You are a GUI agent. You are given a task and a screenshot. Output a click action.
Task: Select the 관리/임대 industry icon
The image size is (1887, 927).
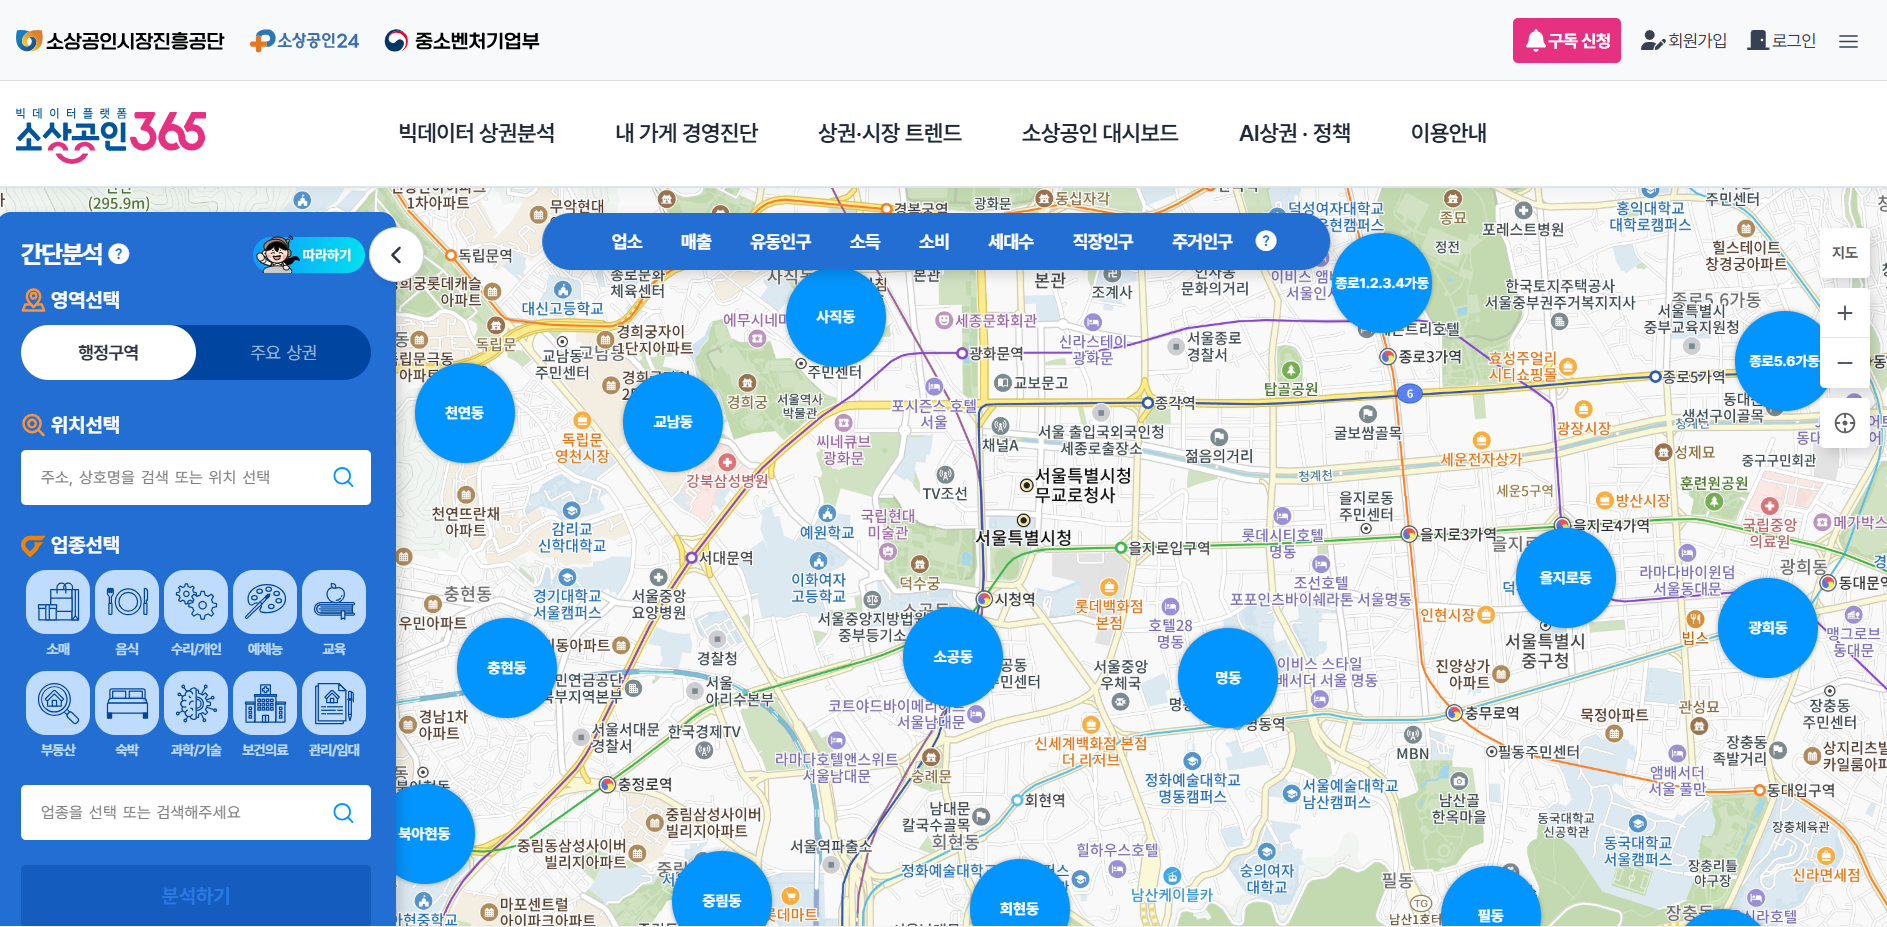pos(334,703)
